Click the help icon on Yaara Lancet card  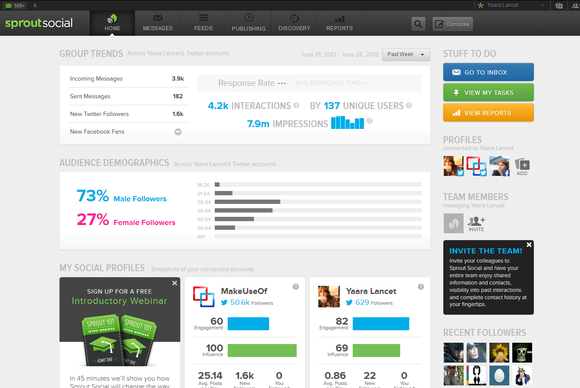421,287
